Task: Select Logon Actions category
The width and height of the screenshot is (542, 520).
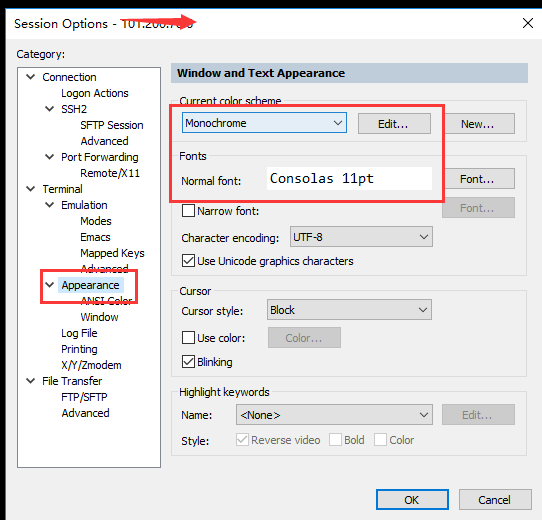Action: (x=95, y=93)
